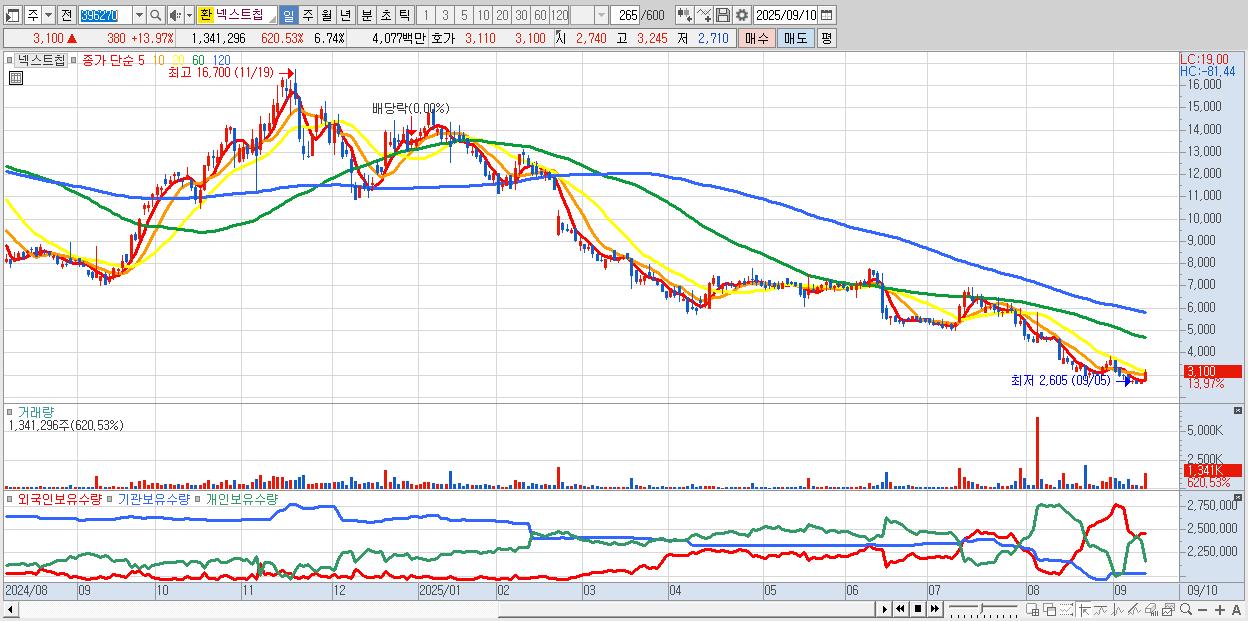Stop chart replay with the square button
This screenshot has height=621, width=1248.
click(918, 609)
